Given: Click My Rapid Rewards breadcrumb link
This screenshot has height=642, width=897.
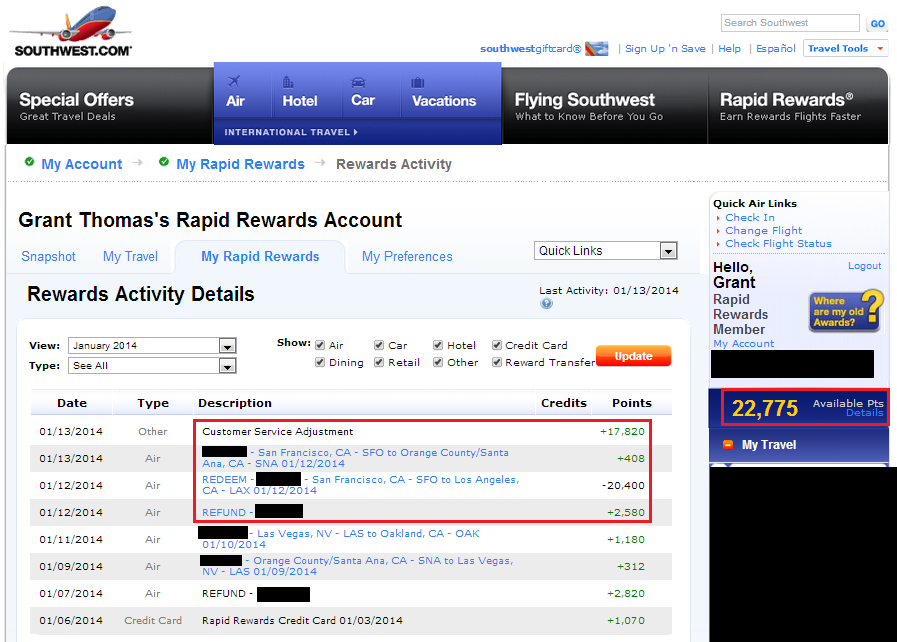Looking at the screenshot, I should 240,164.
